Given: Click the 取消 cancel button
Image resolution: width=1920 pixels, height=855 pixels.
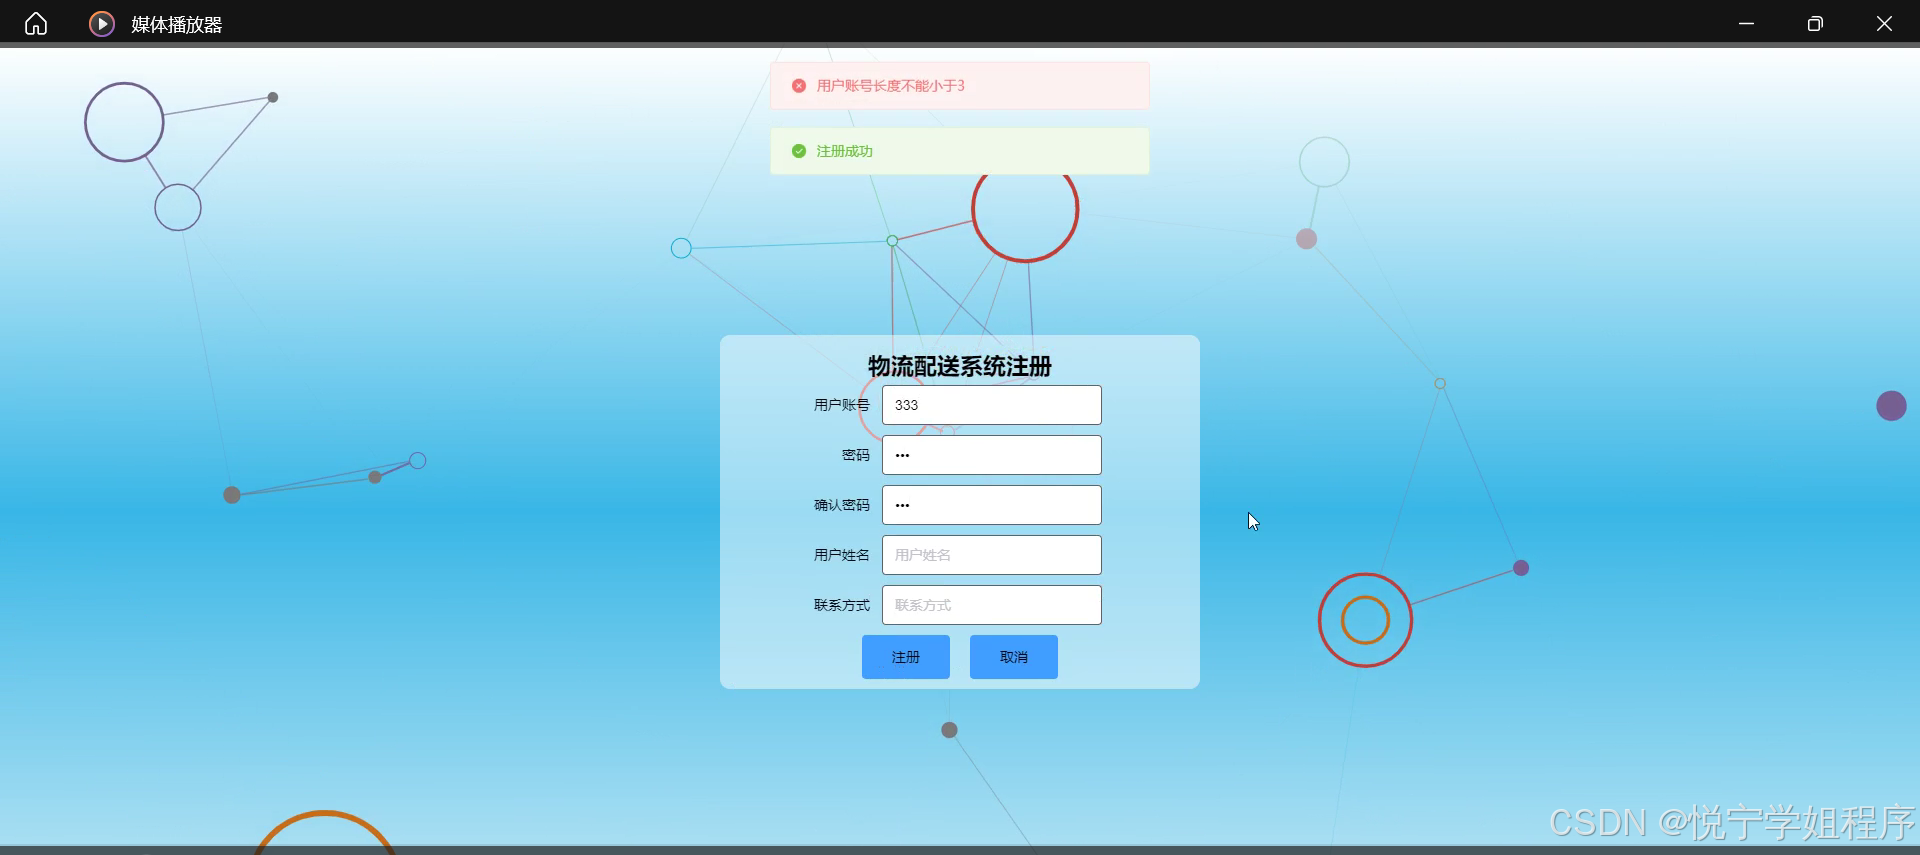Looking at the screenshot, I should point(1014,657).
